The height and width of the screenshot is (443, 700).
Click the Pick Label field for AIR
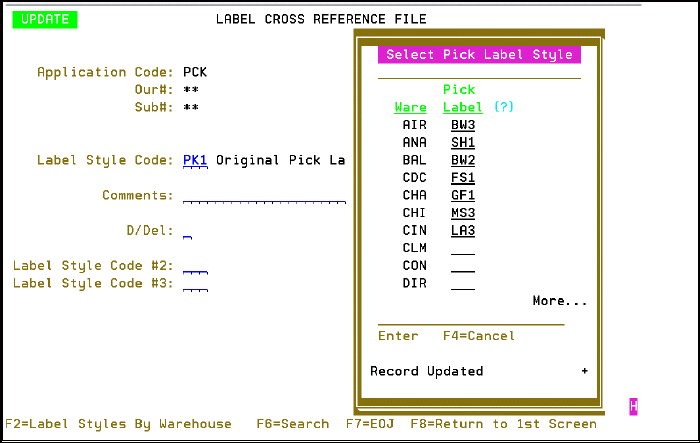pyautogui.click(x=462, y=125)
